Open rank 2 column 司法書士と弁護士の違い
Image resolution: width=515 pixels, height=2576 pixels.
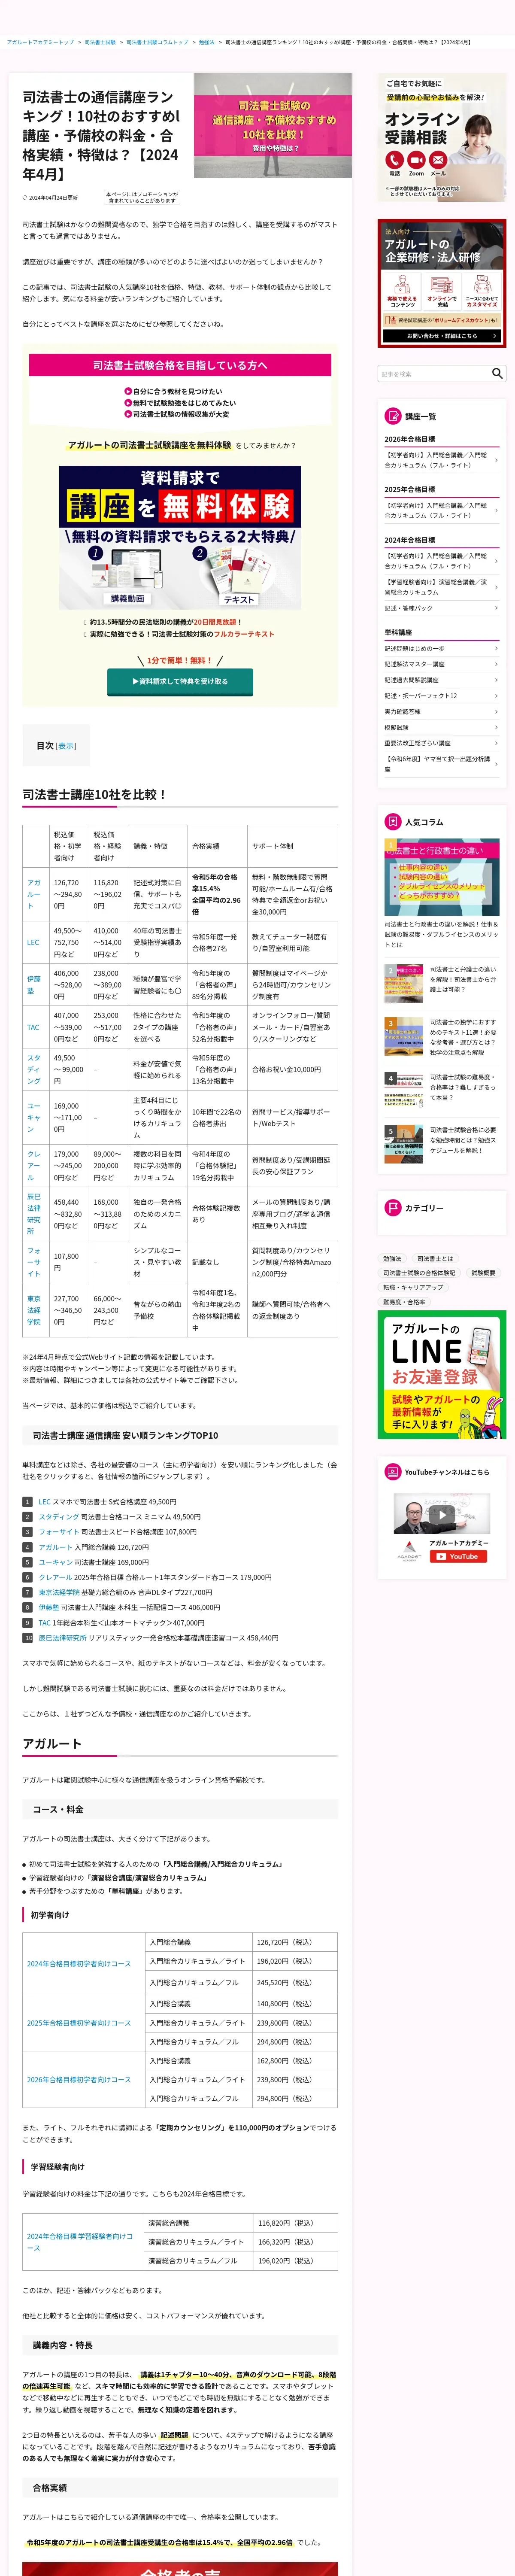tap(441, 984)
